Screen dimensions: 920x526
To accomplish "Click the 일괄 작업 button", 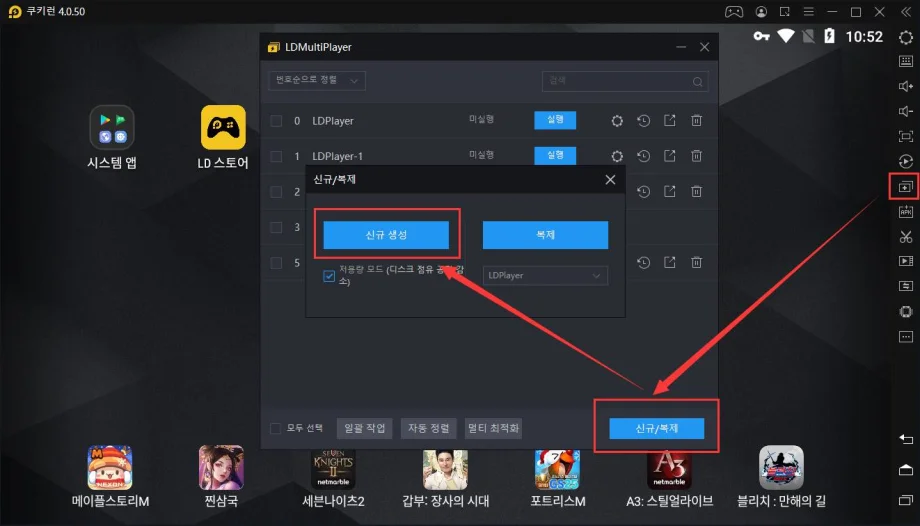I will click(x=364, y=429).
